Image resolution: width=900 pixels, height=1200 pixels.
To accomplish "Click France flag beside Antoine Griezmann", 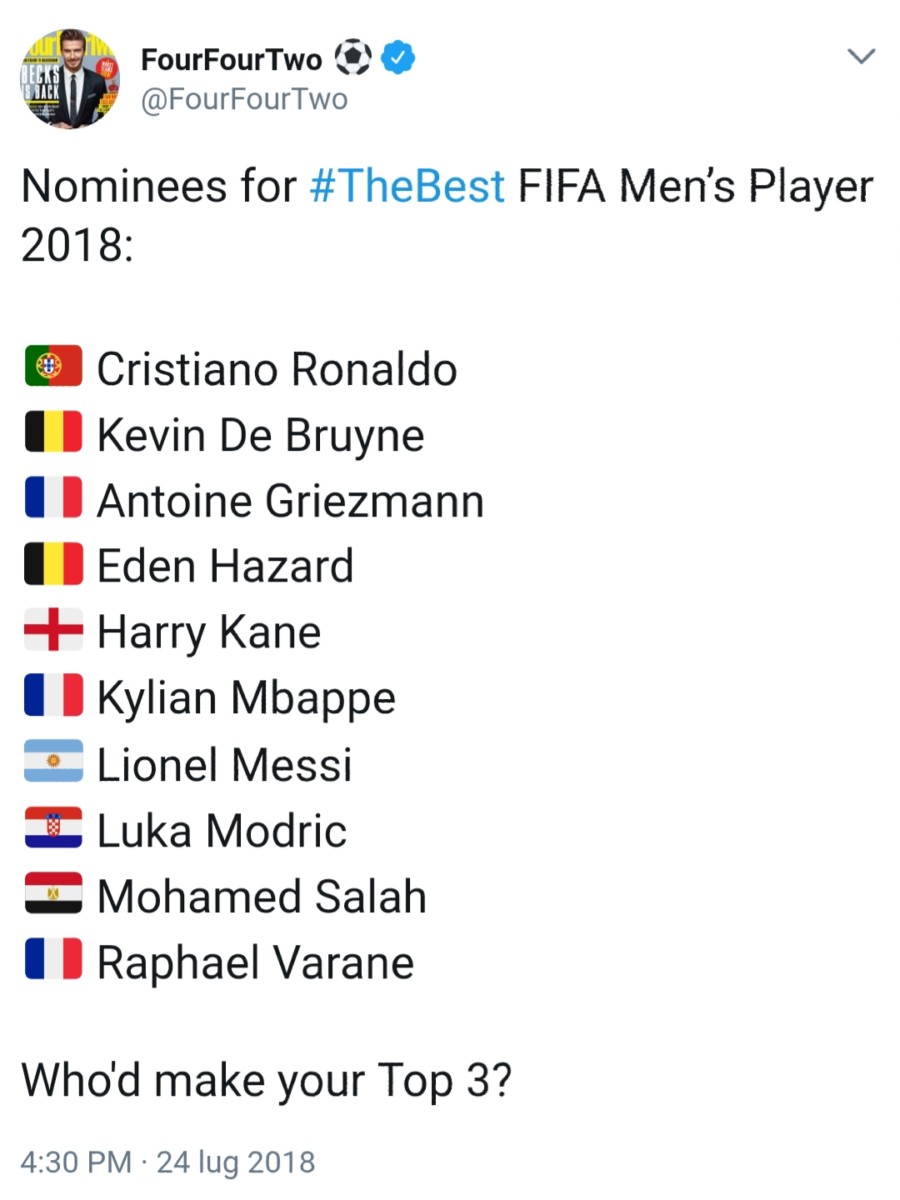I will (x=53, y=500).
